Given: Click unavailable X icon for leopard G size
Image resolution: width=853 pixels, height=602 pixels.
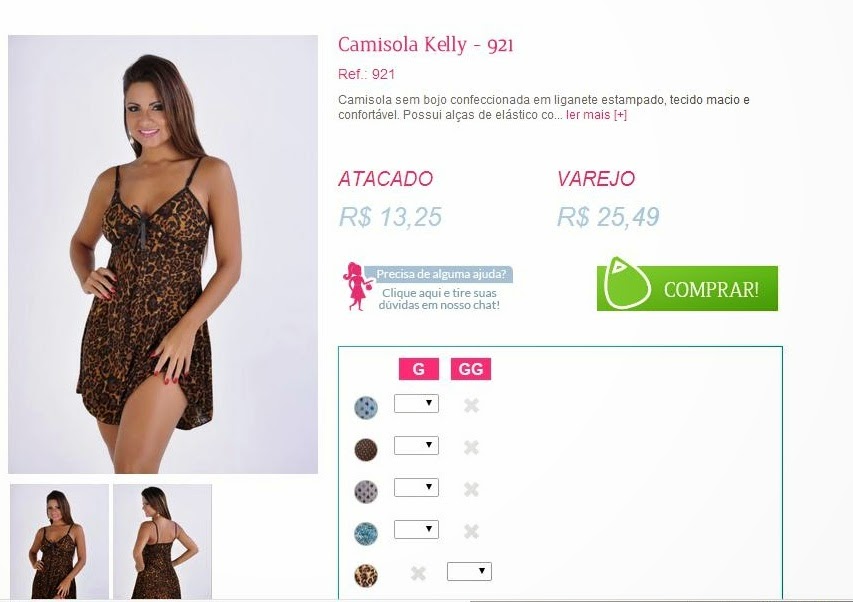Looking at the screenshot, I should pyautogui.click(x=418, y=573).
